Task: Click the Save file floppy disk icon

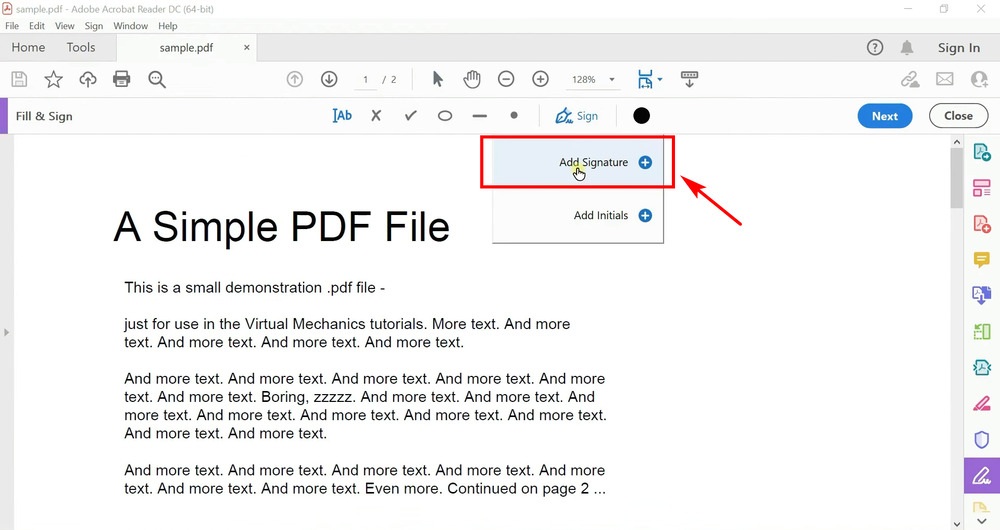Action: (x=19, y=79)
